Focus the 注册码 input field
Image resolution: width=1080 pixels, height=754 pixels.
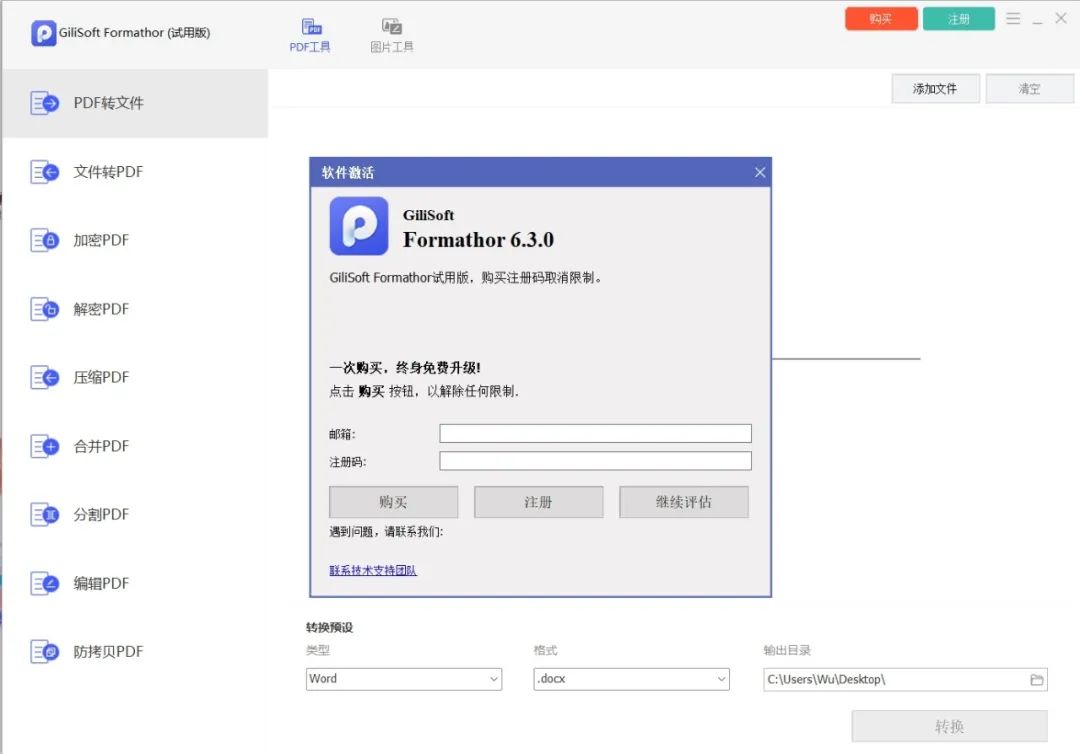(595, 461)
